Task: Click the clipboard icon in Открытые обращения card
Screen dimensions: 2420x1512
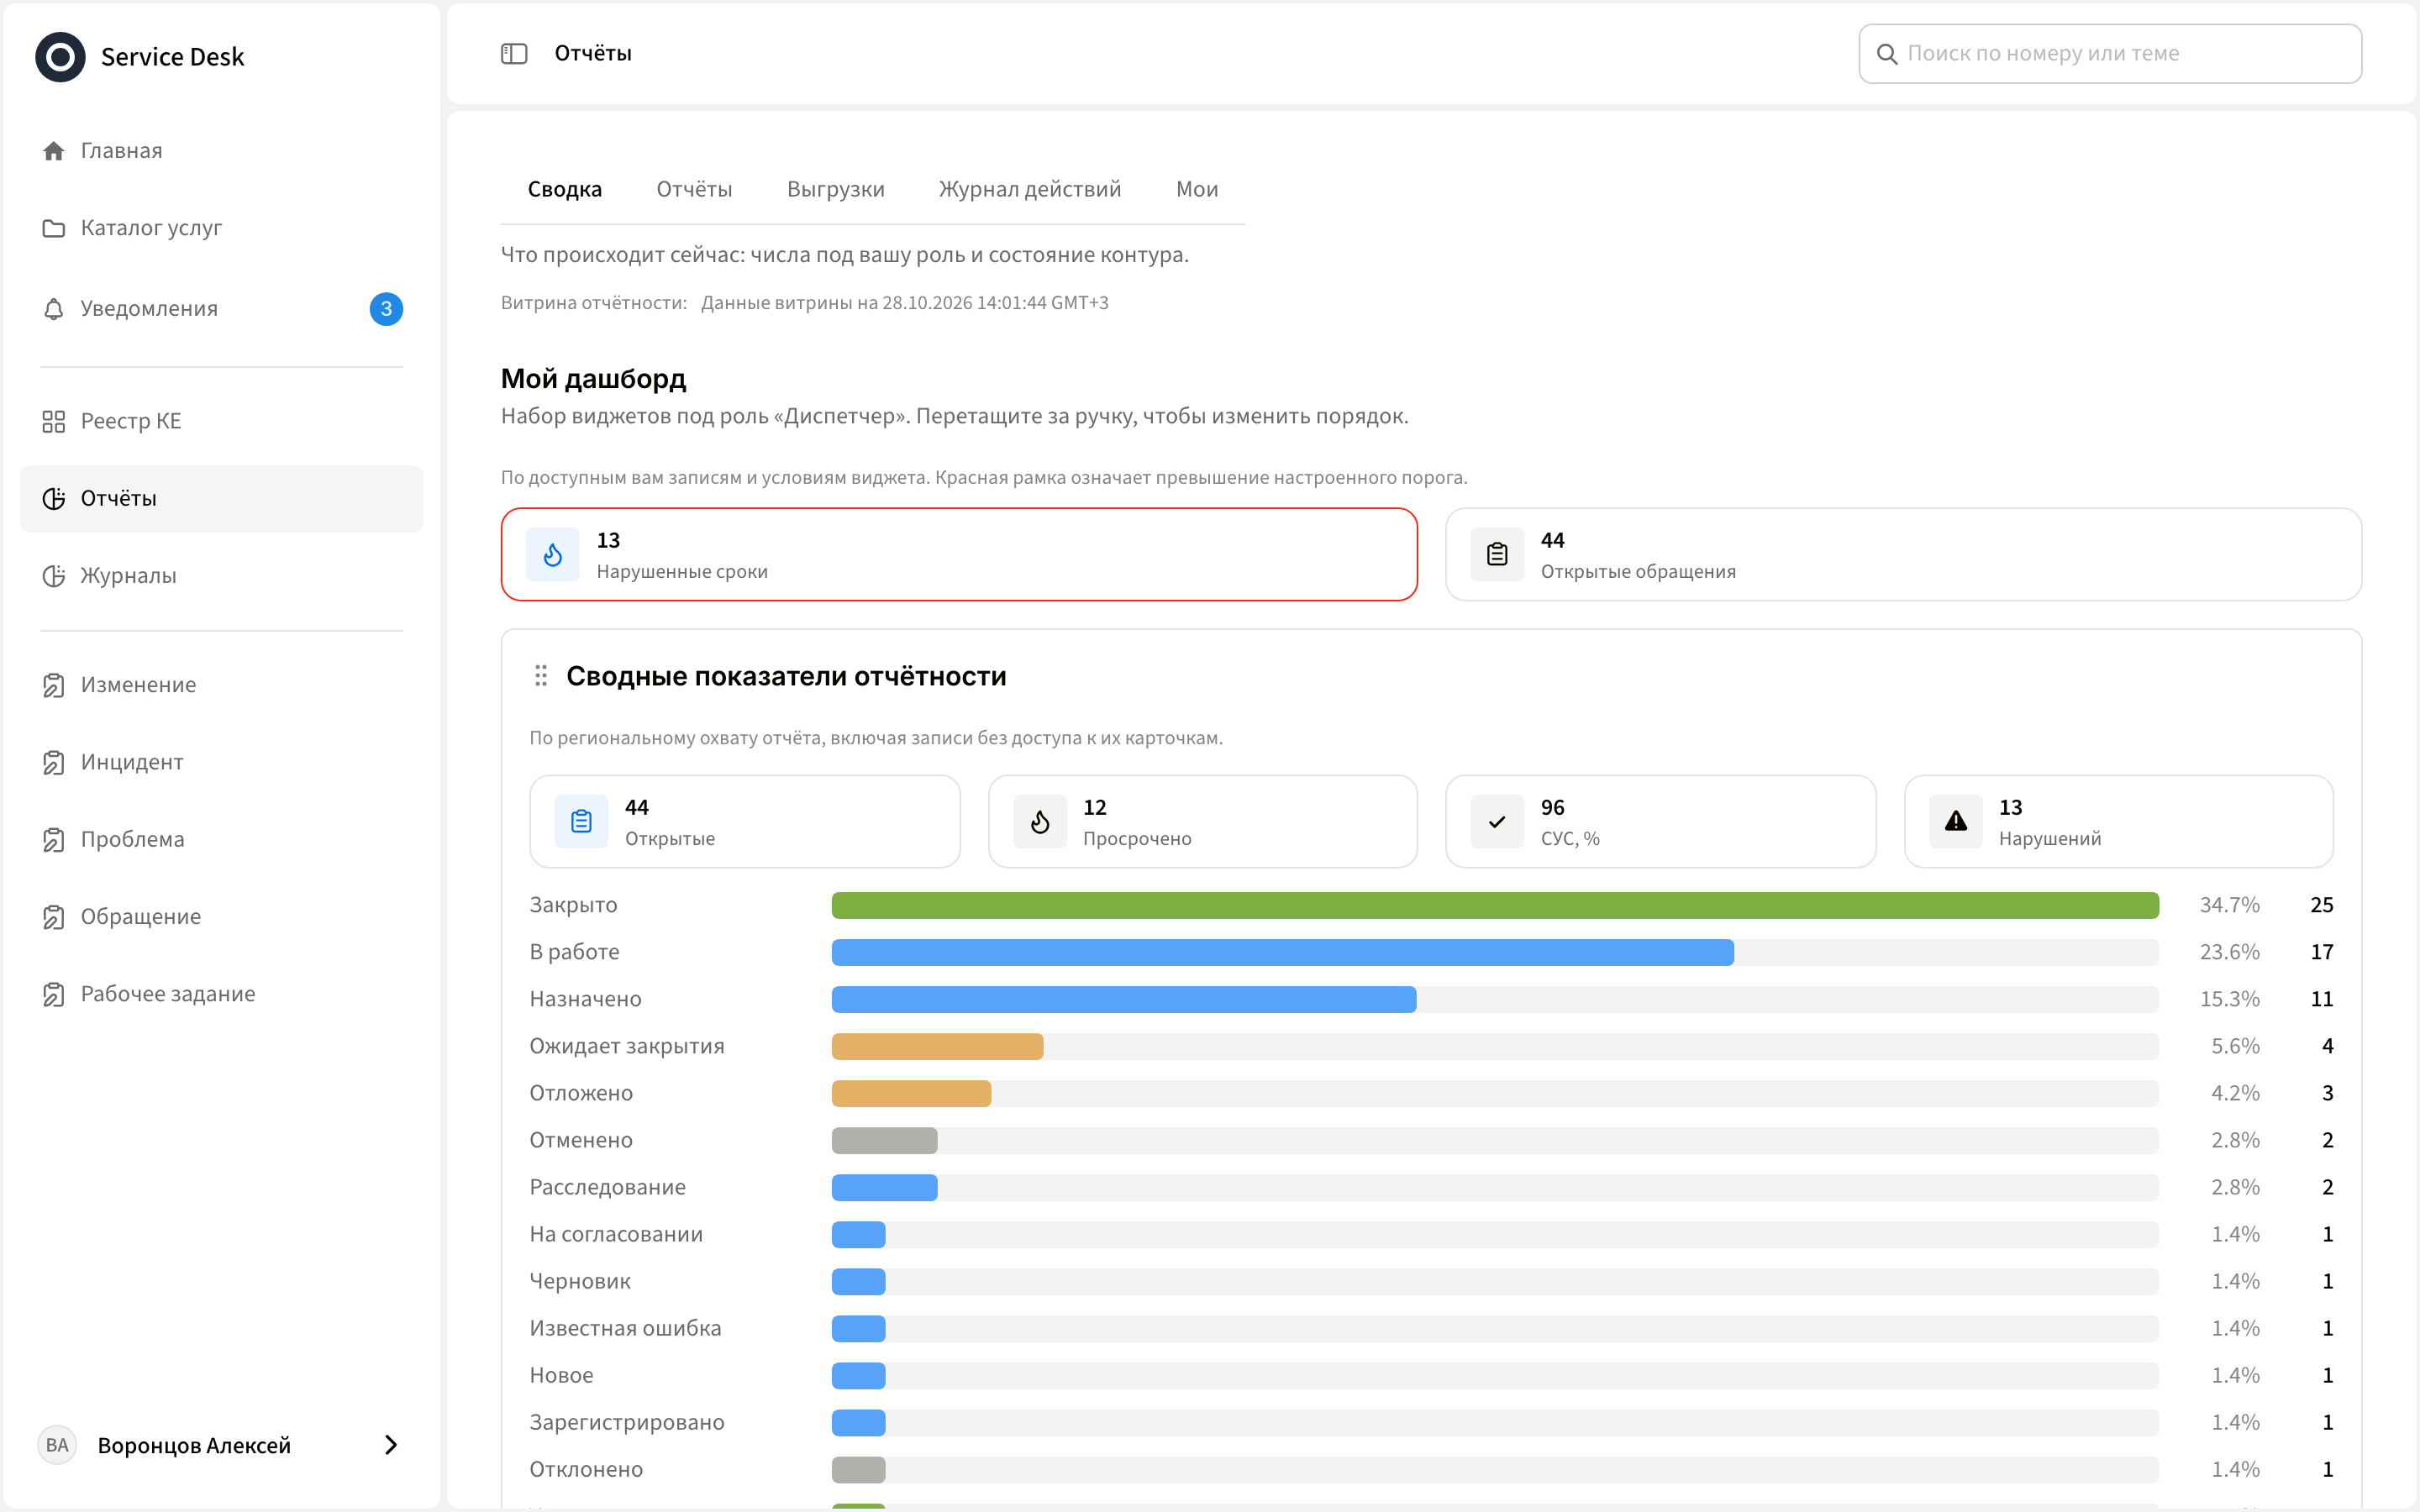Action: click(1497, 555)
